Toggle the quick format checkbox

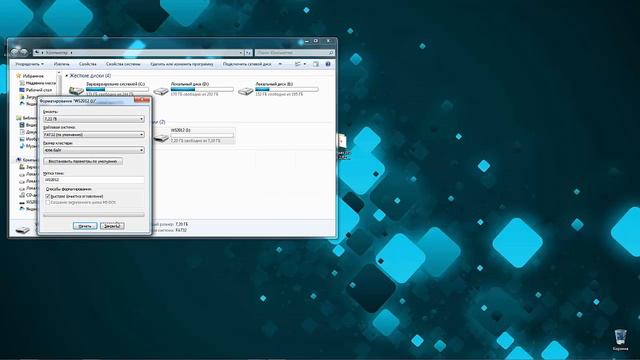pos(48,196)
